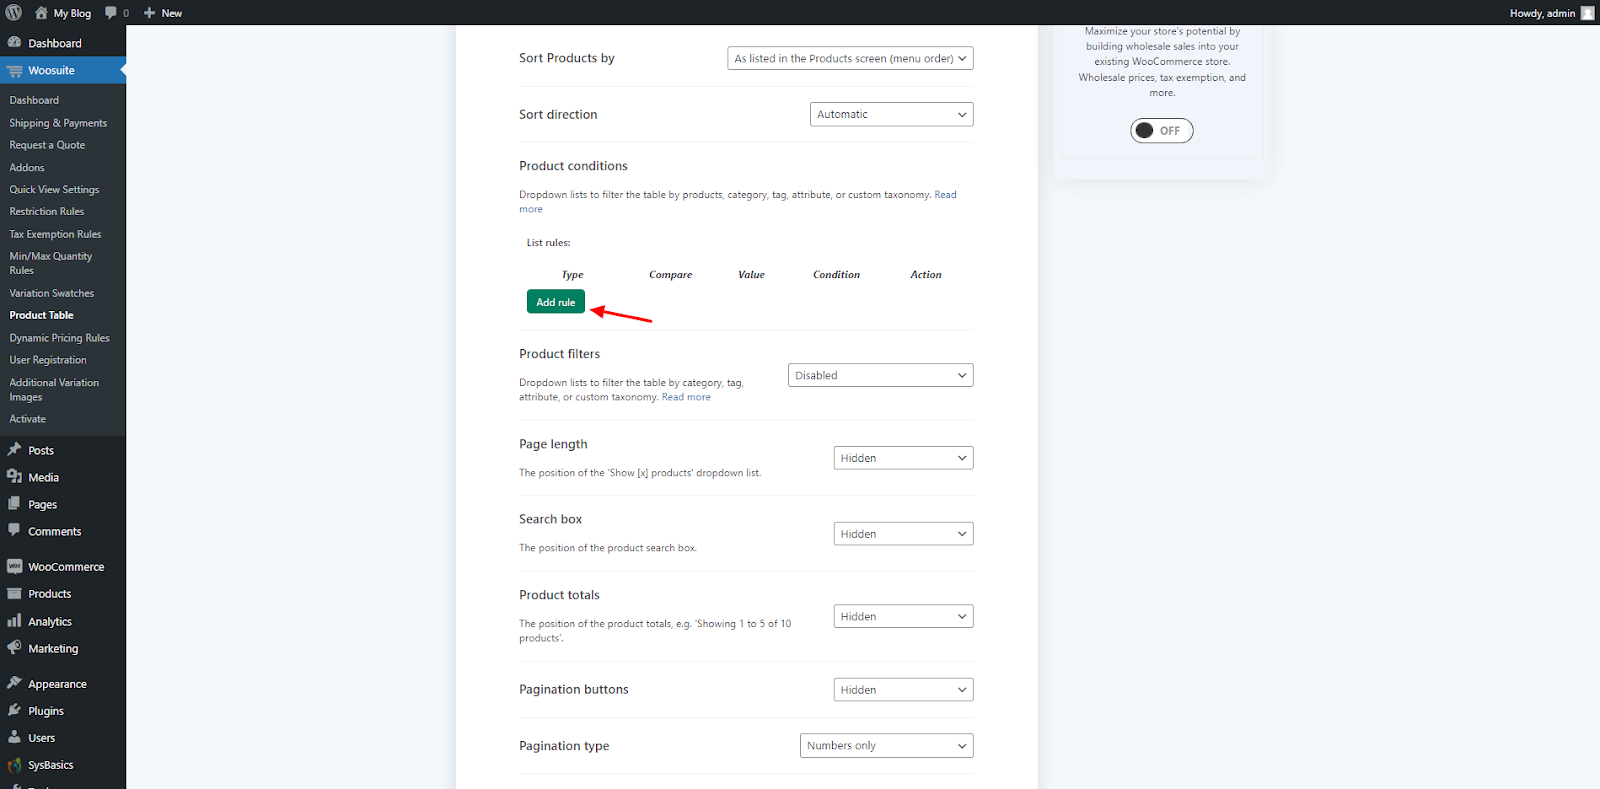Open My Blog home icon
Image resolution: width=1600 pixels, height=789 pixels.
[41, 13]
